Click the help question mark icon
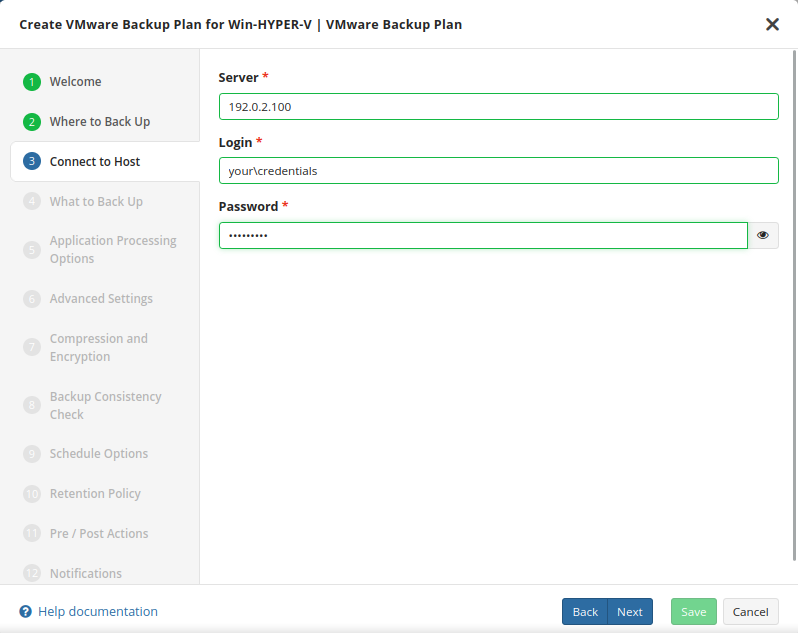Viewport: 798px width, 633px height. pos(26,612)
